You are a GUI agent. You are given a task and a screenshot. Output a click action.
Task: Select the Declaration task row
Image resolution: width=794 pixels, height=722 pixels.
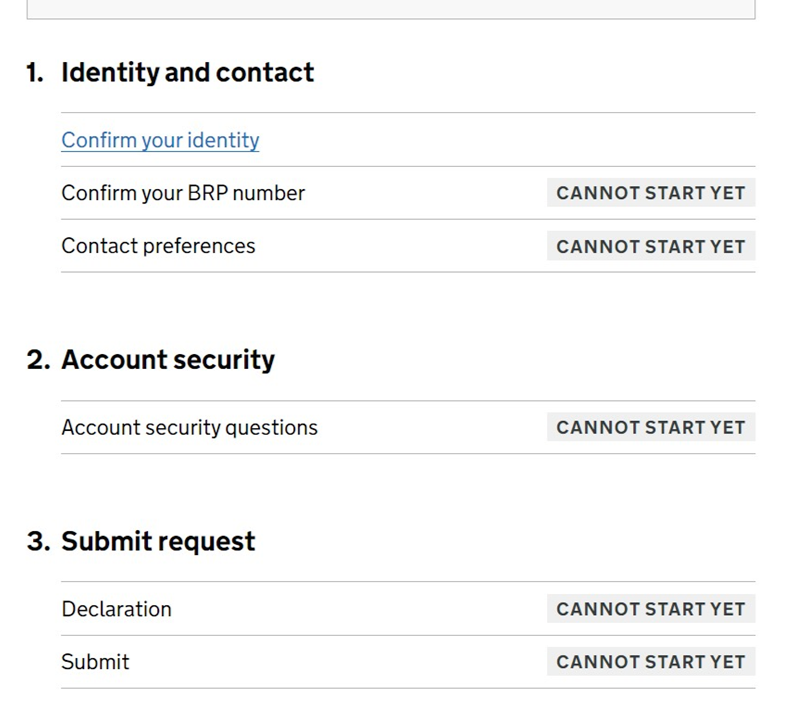tap(408, 609)
